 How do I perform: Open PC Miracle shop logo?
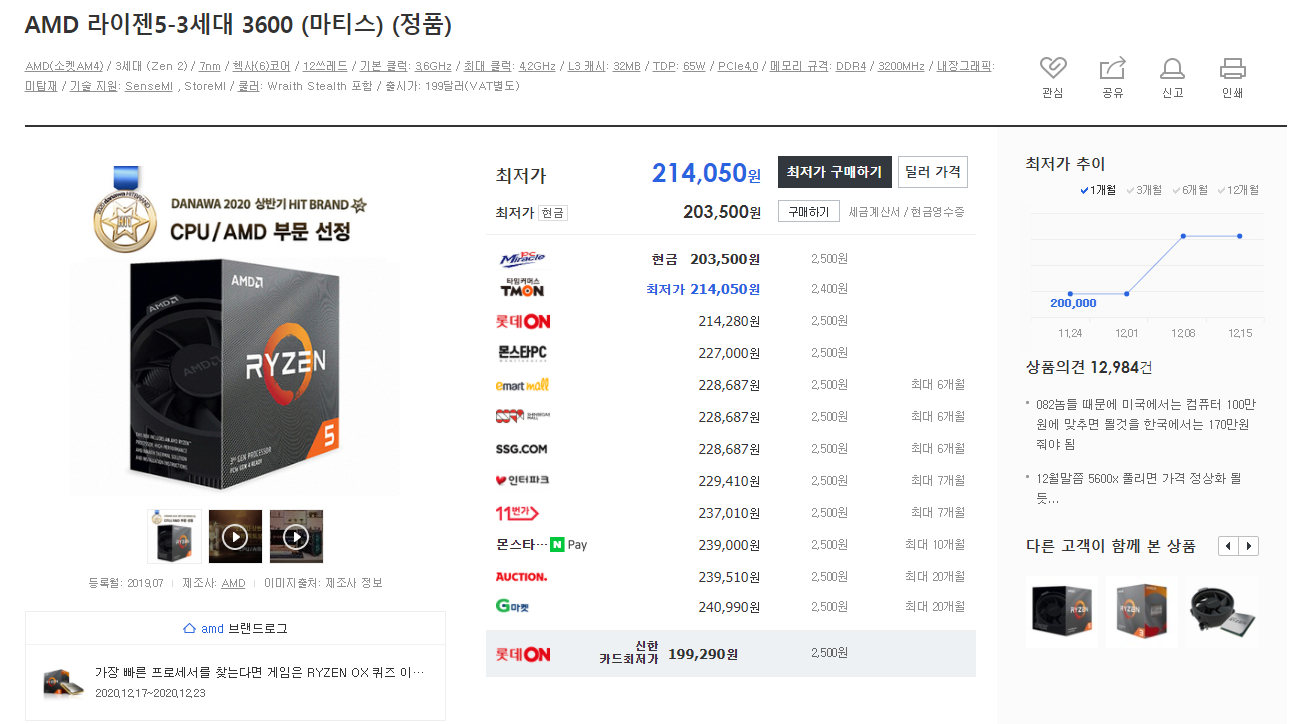(x=522, y=259)
